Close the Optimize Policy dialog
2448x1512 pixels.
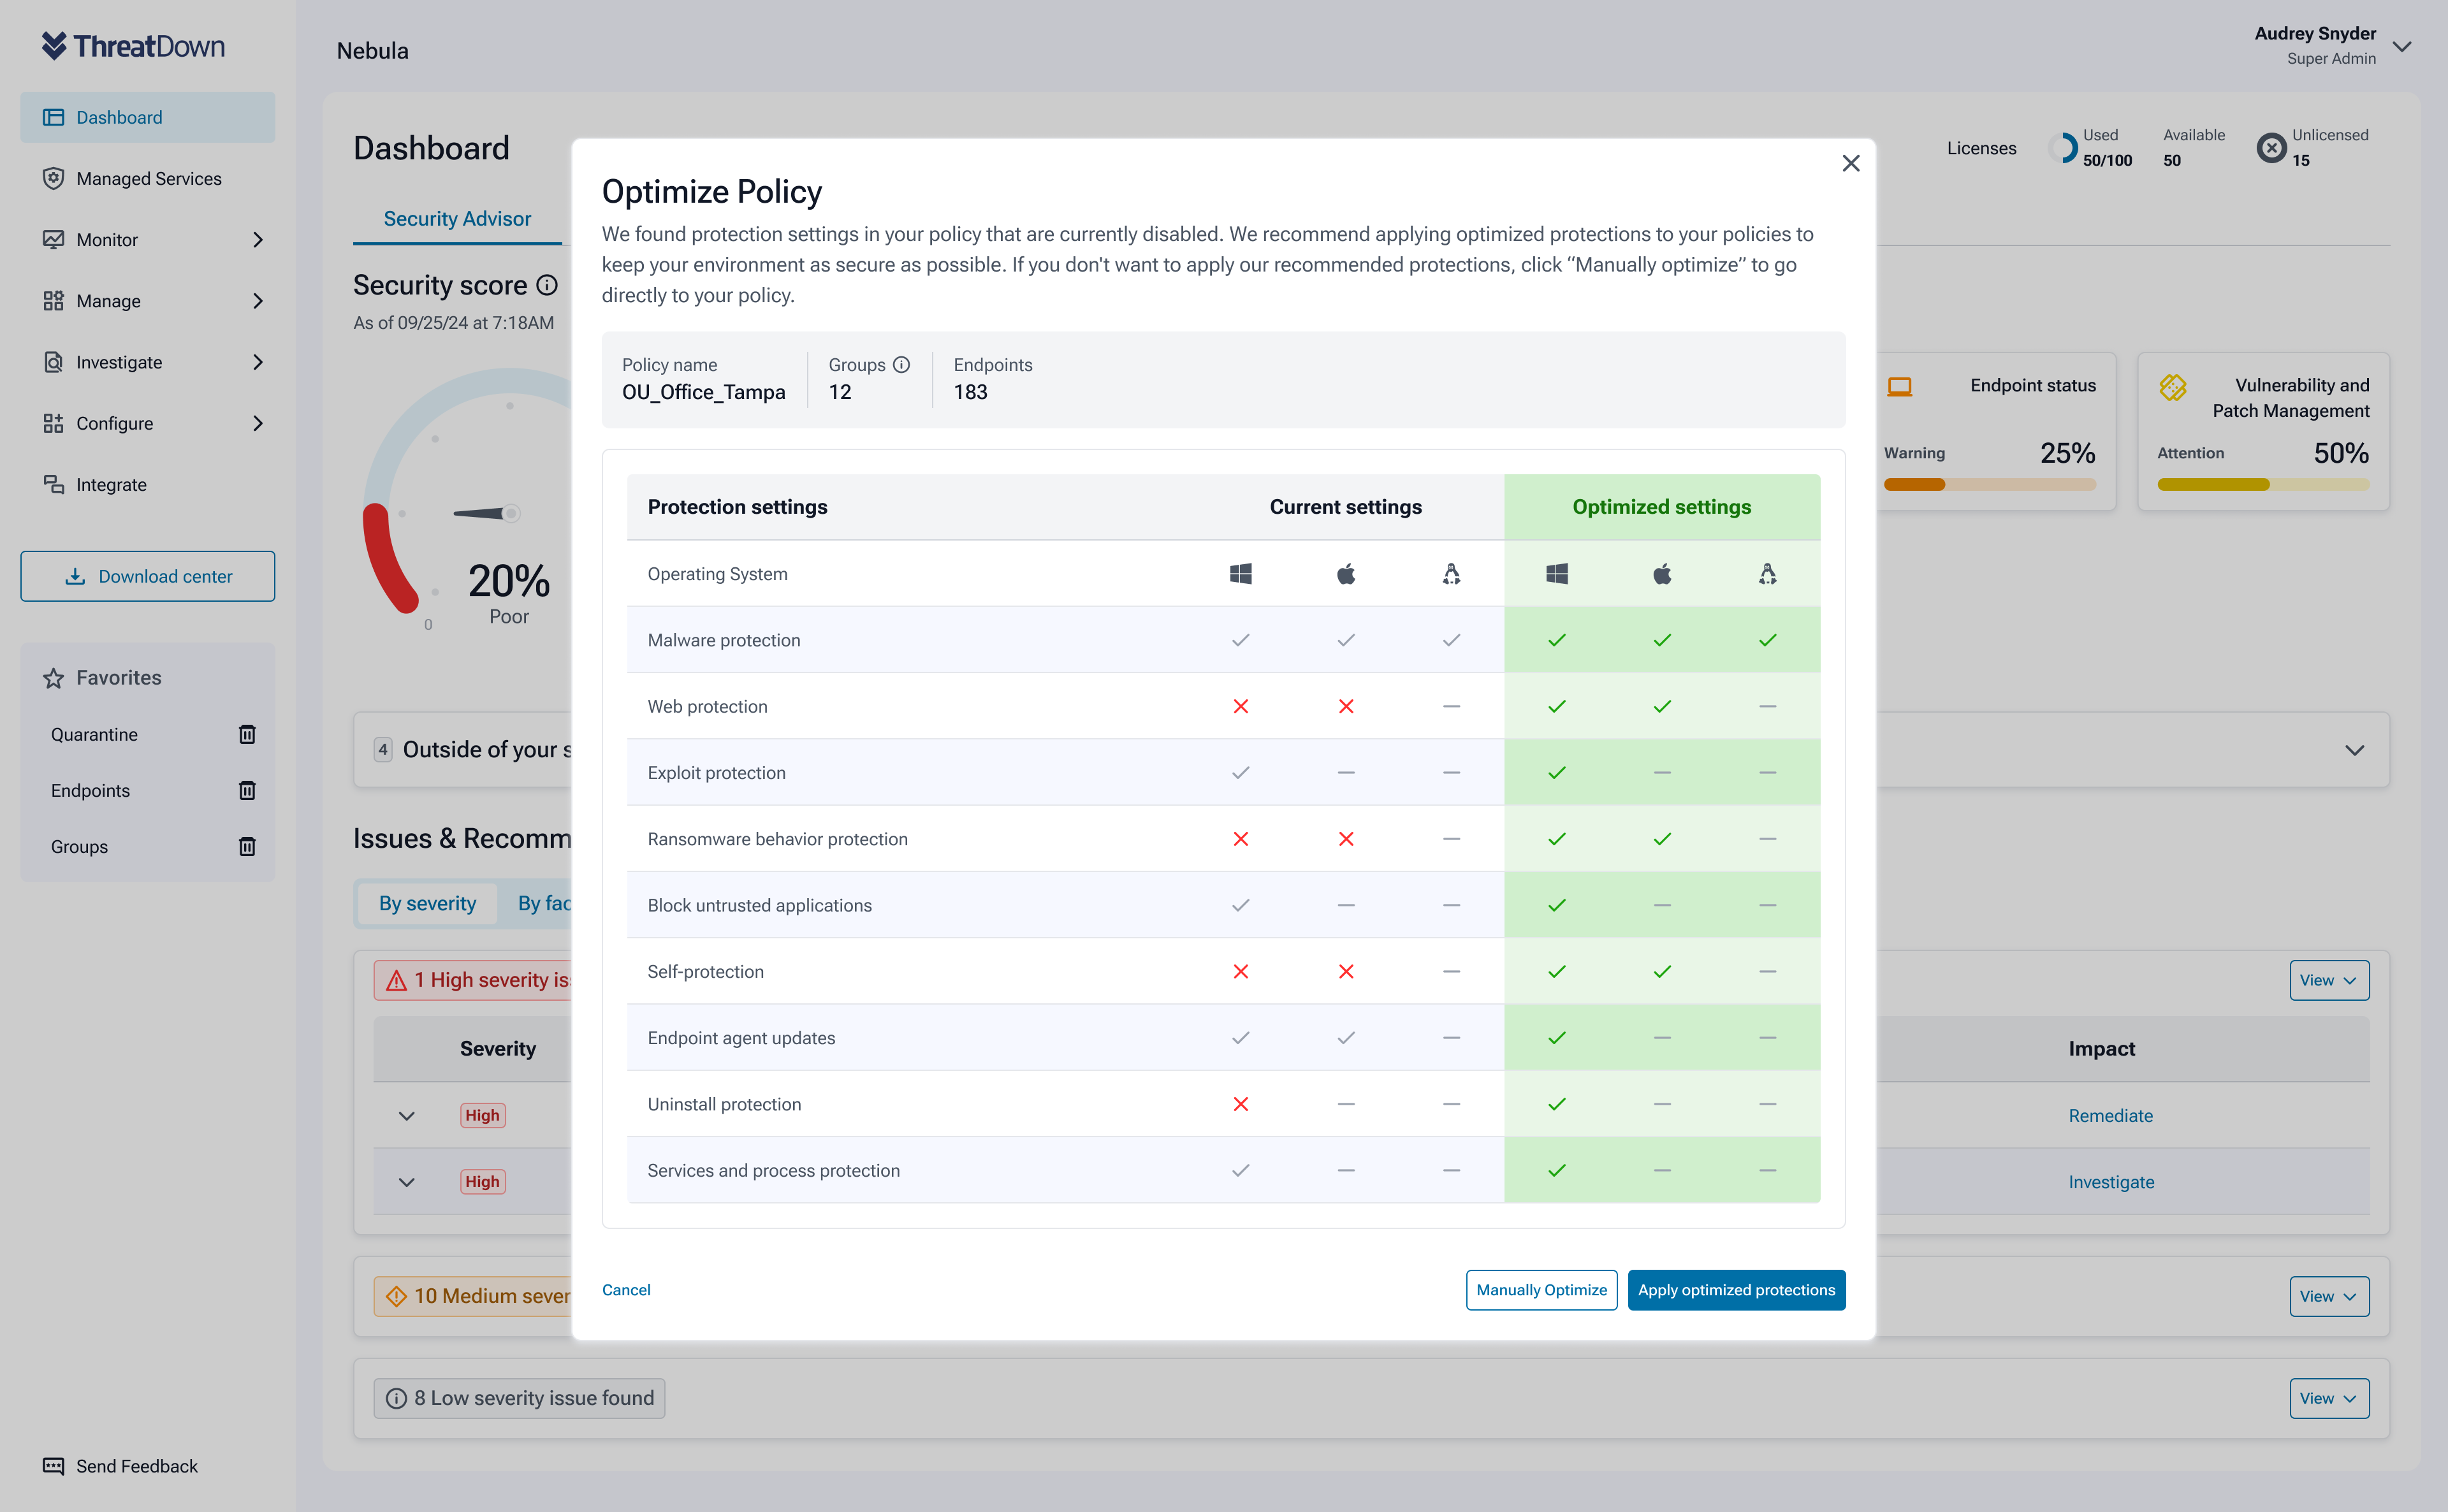pos(1850,164)
